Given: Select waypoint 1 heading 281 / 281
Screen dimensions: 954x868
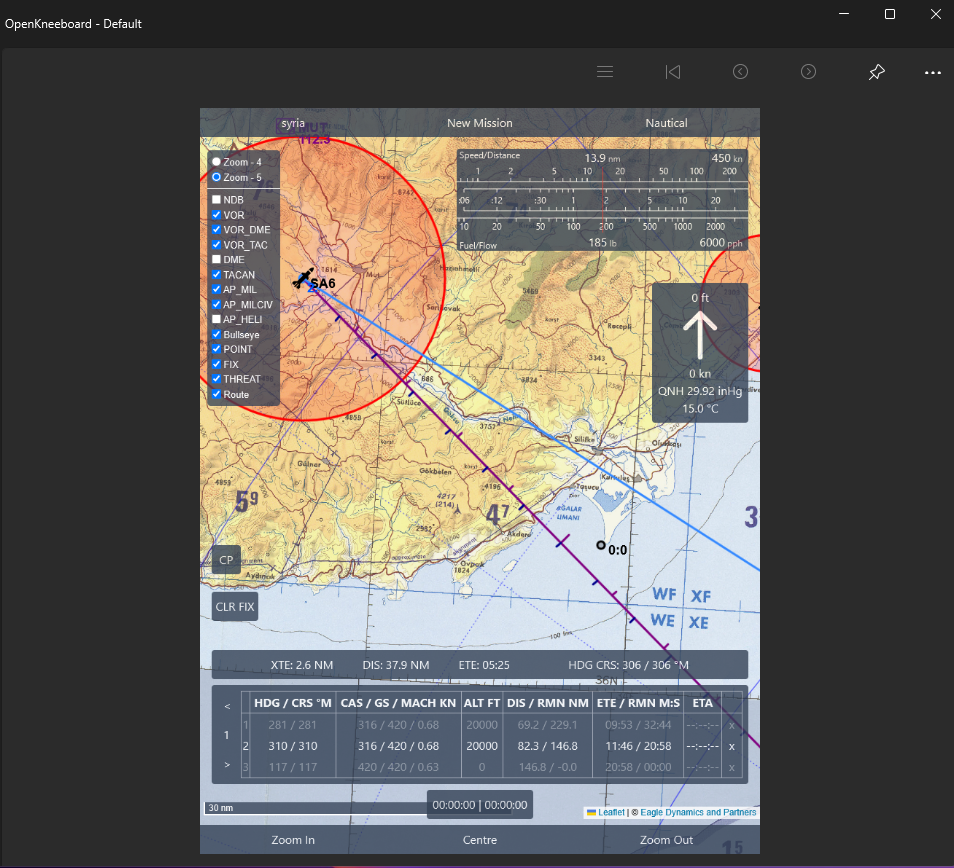Looking at the screenshot, I should 293,725.
